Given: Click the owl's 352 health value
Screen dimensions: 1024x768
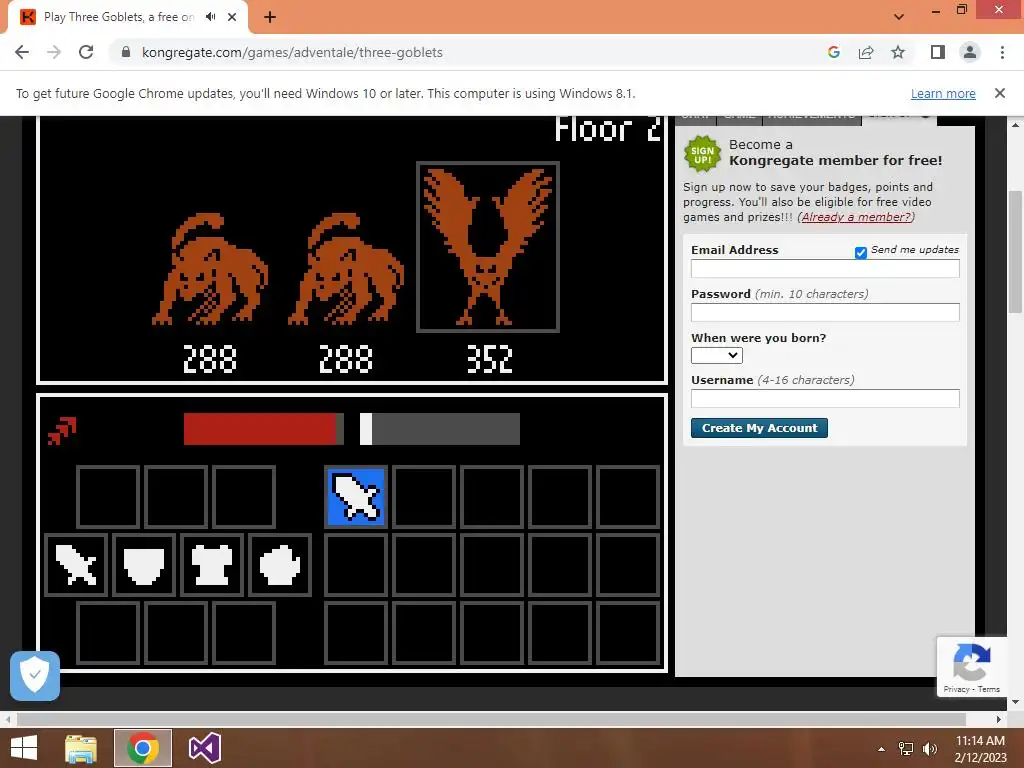Looking at the screenshot, I should click(490, 359).
